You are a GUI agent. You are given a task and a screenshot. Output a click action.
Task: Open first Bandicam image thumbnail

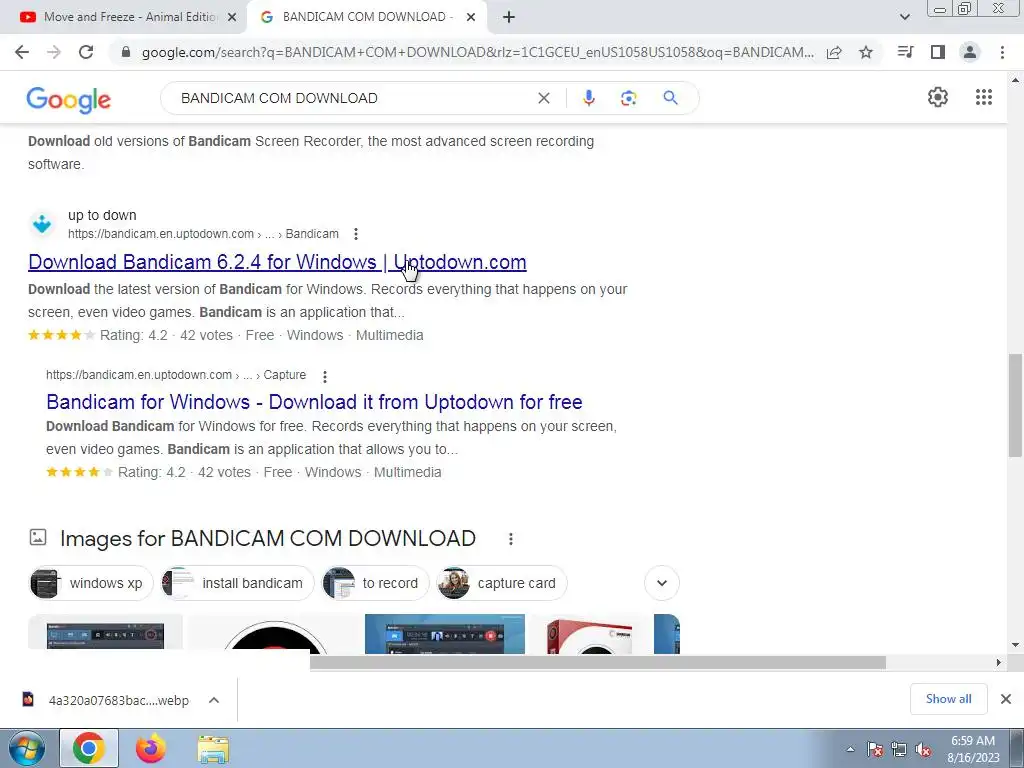click(x=105, y=633)
